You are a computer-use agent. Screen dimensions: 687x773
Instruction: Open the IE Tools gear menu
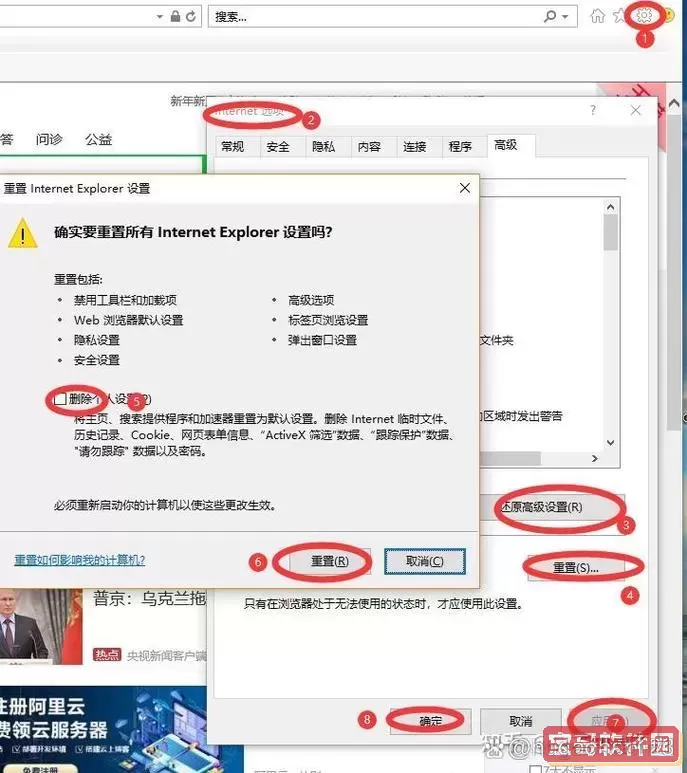644,16
